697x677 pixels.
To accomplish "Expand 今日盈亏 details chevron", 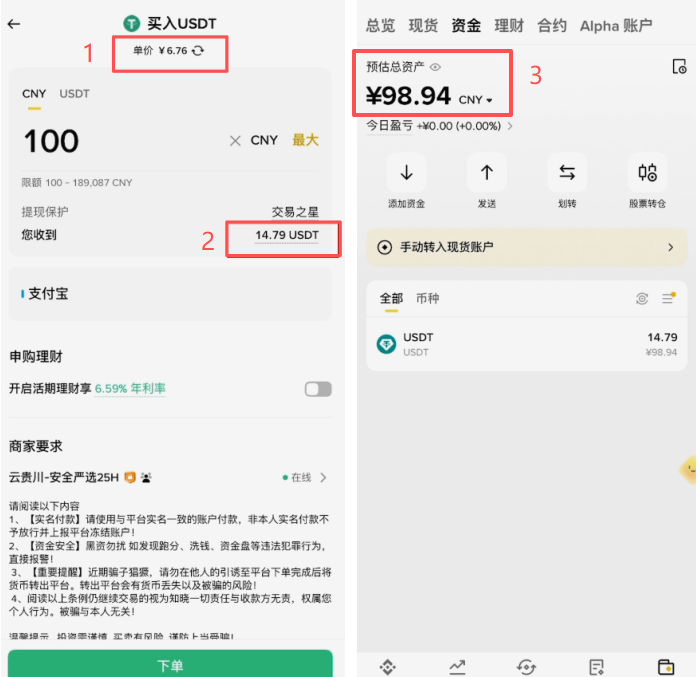I will pos(510,126).
